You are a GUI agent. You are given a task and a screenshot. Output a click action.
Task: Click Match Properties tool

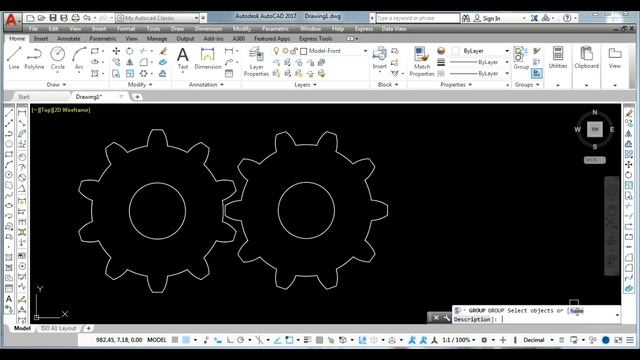pos(422,61)
